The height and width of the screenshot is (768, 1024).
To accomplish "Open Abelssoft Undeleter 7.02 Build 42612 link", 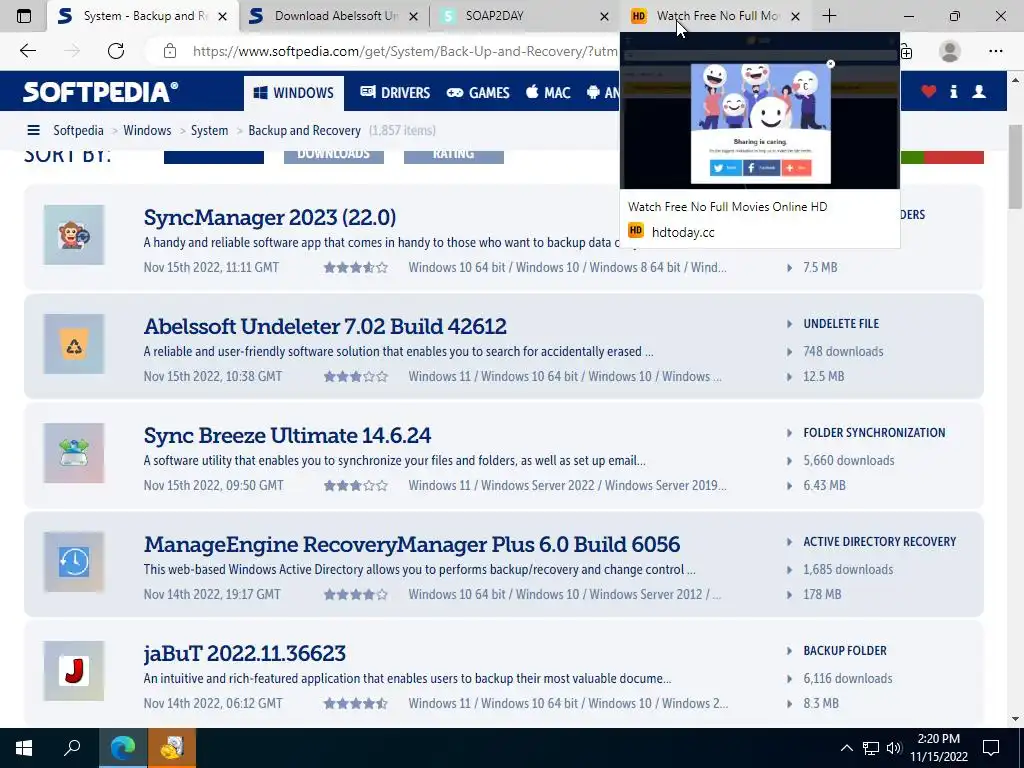I will pos(325,327).
